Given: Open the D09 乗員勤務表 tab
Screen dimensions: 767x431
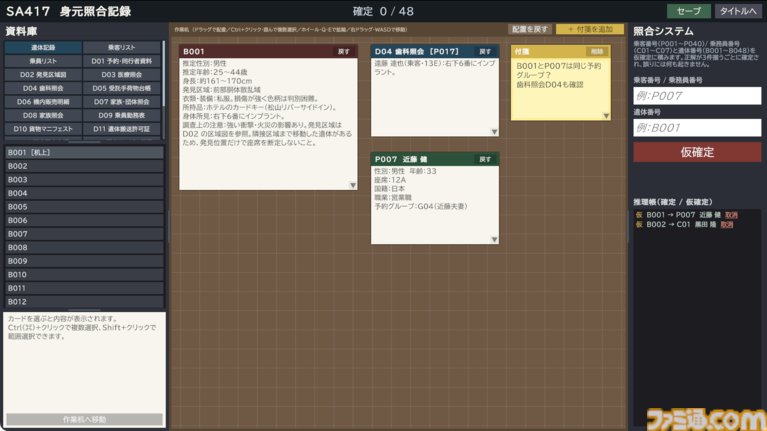Looking at the screenshot, I should (121, 115).
